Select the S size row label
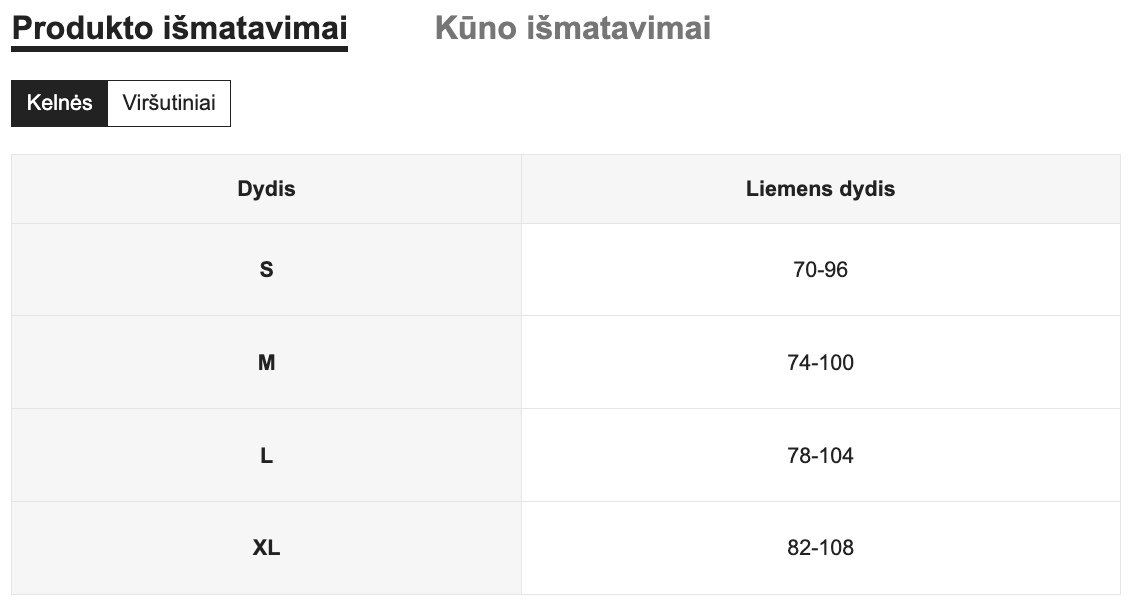1128x604 pixels. point(266,269)
